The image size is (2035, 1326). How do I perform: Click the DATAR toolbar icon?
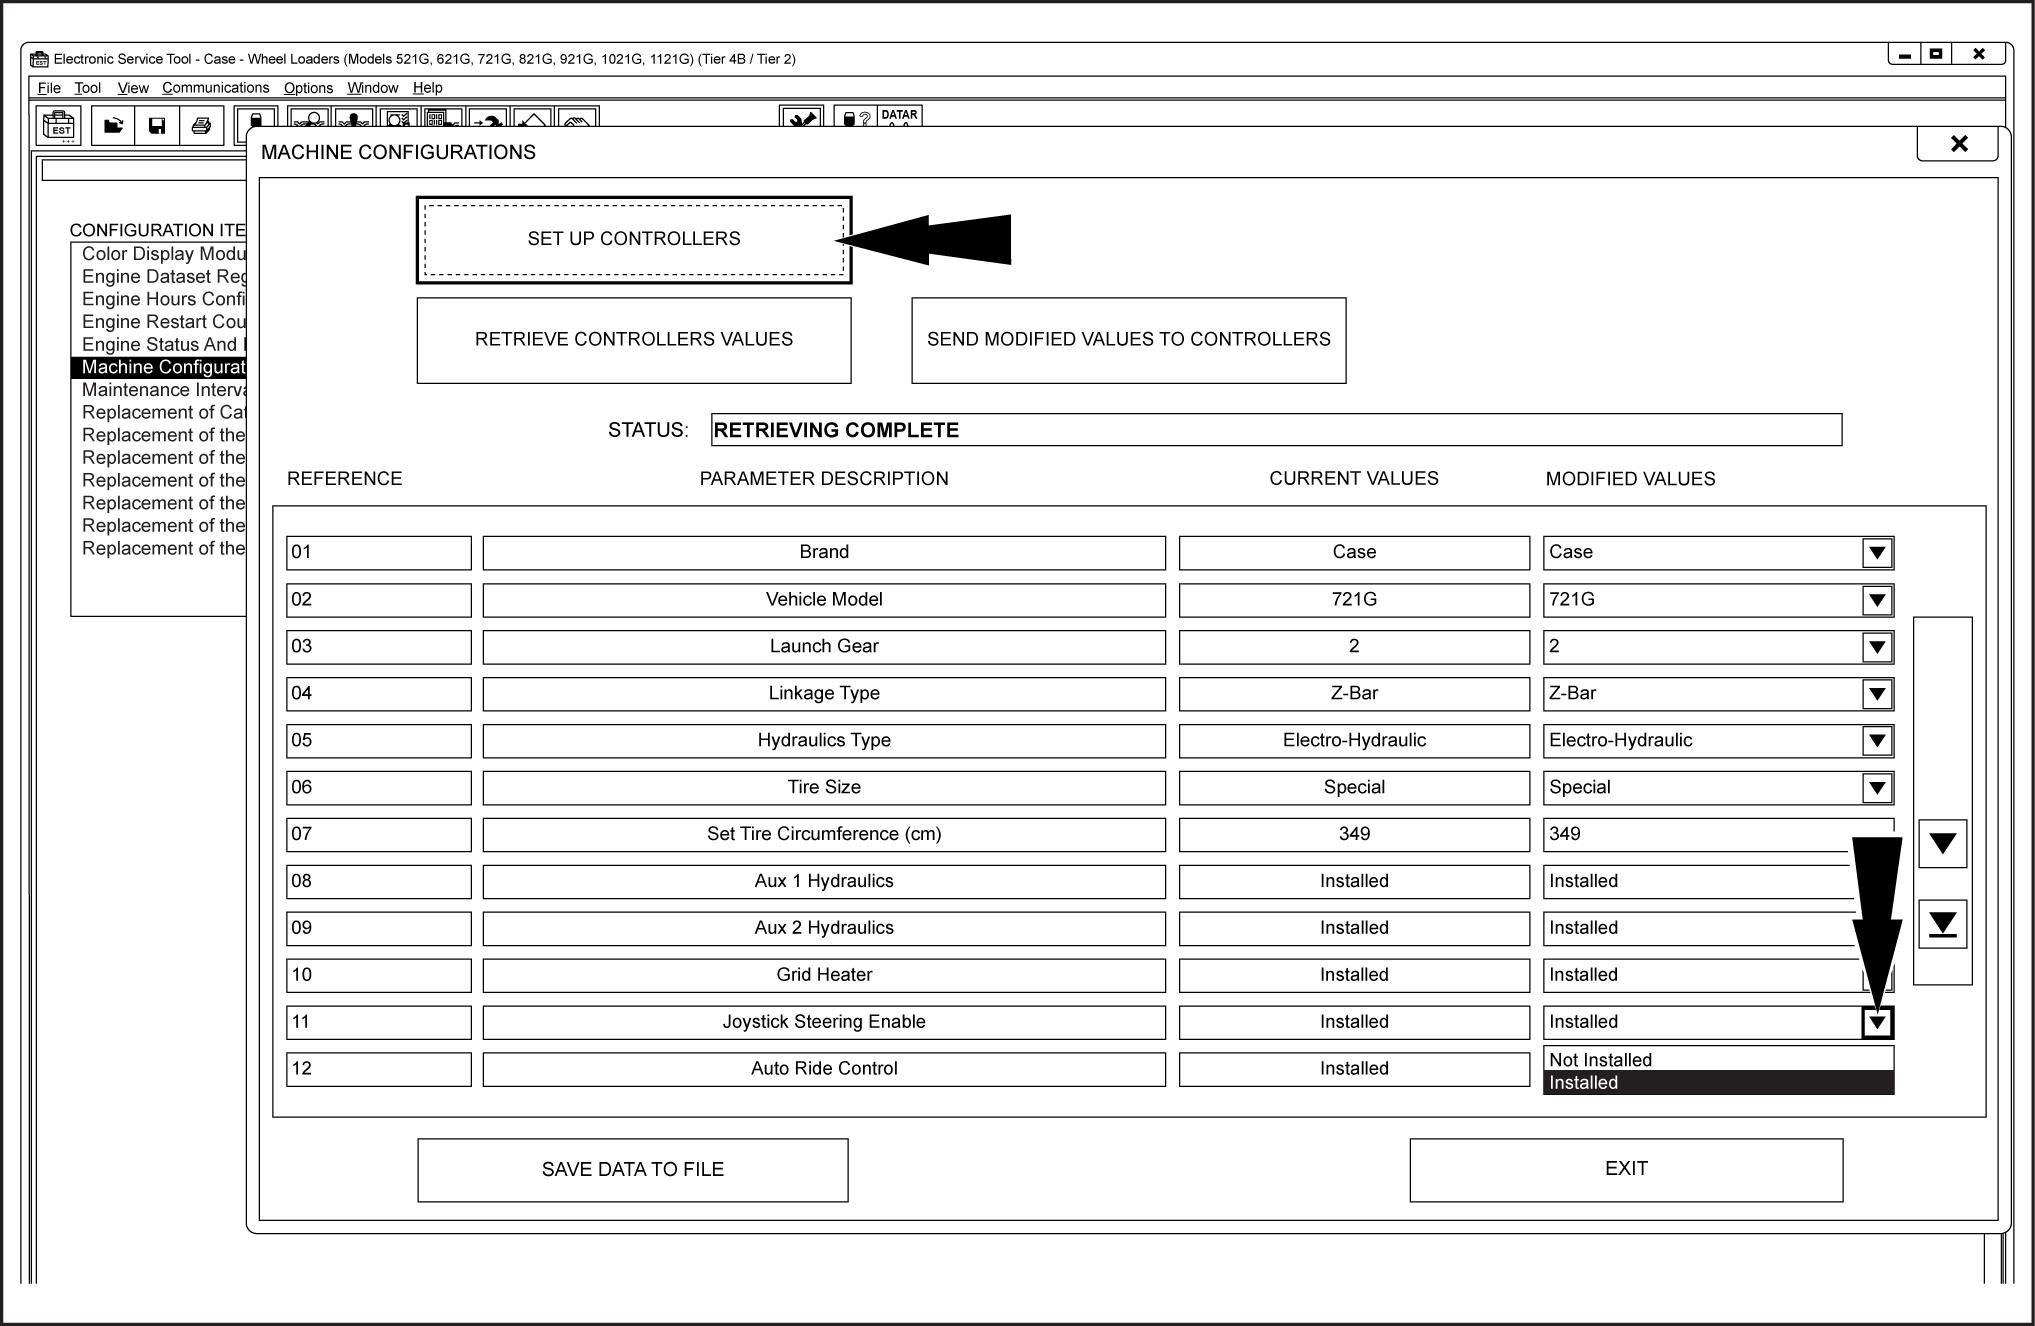point(899,116)
